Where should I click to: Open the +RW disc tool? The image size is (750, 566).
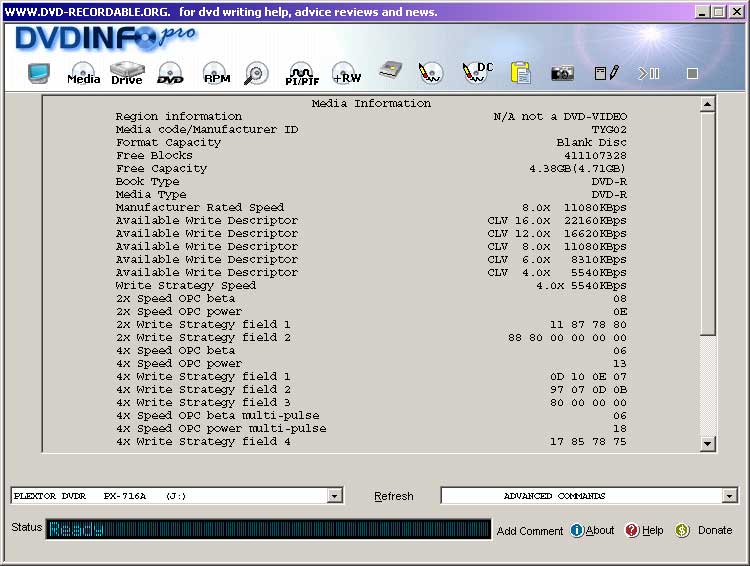(x=346, y=74)
